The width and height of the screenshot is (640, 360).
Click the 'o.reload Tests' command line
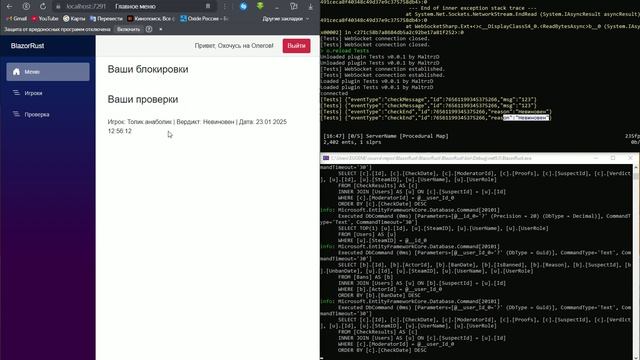point(345,51)
